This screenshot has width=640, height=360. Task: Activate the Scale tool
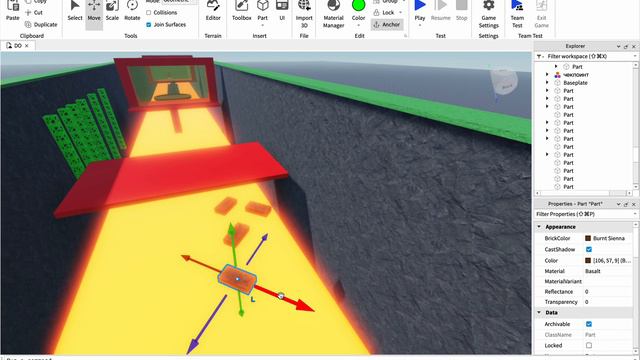112,11
